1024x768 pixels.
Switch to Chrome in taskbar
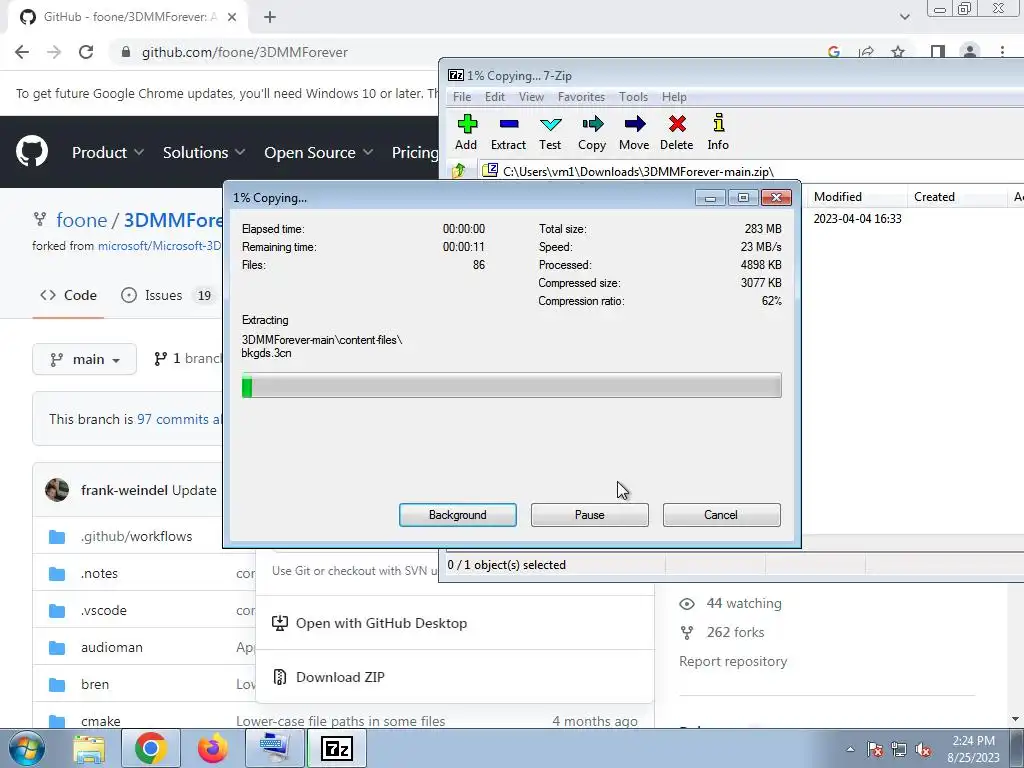tap(151, 748)
